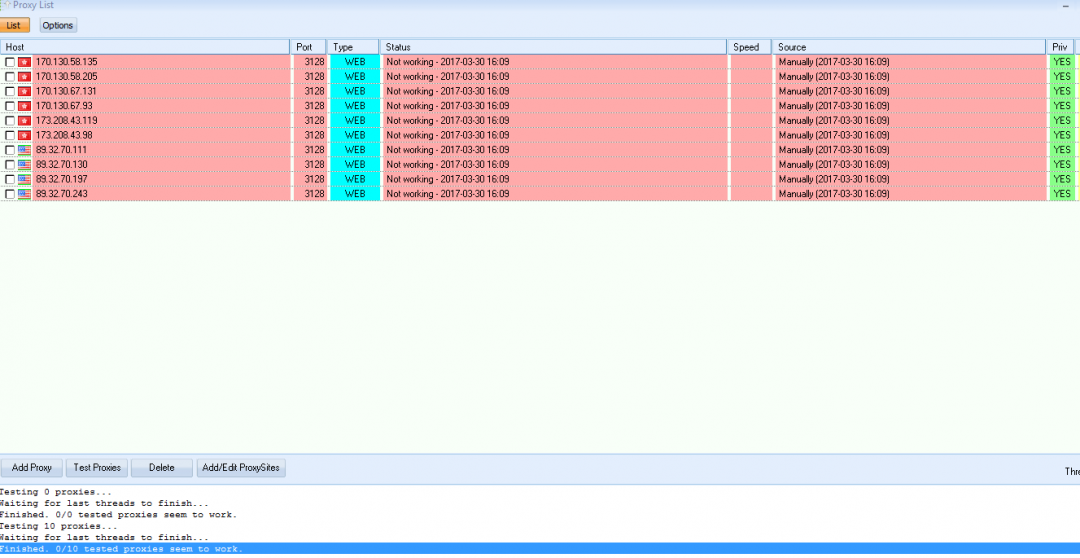Click the flag icon beside 170.130.58.135
Image resolution: width=1080 pixels, height=558 pixels.
click(24, 62)
